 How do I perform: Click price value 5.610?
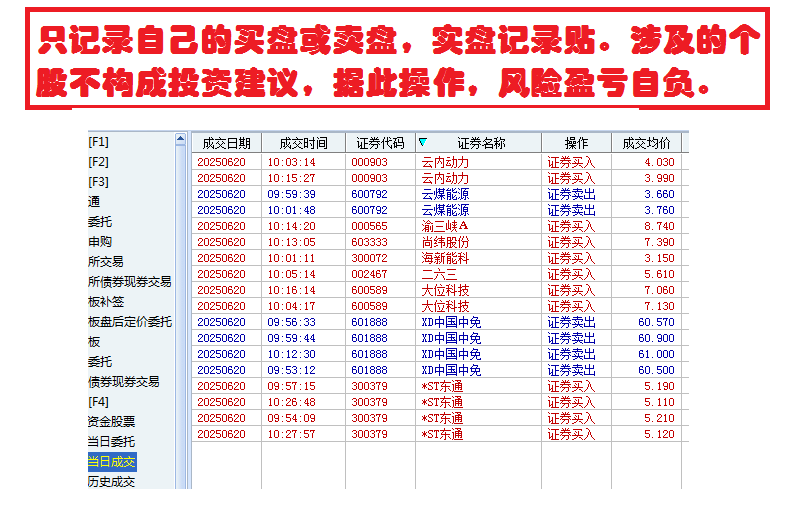659,274
